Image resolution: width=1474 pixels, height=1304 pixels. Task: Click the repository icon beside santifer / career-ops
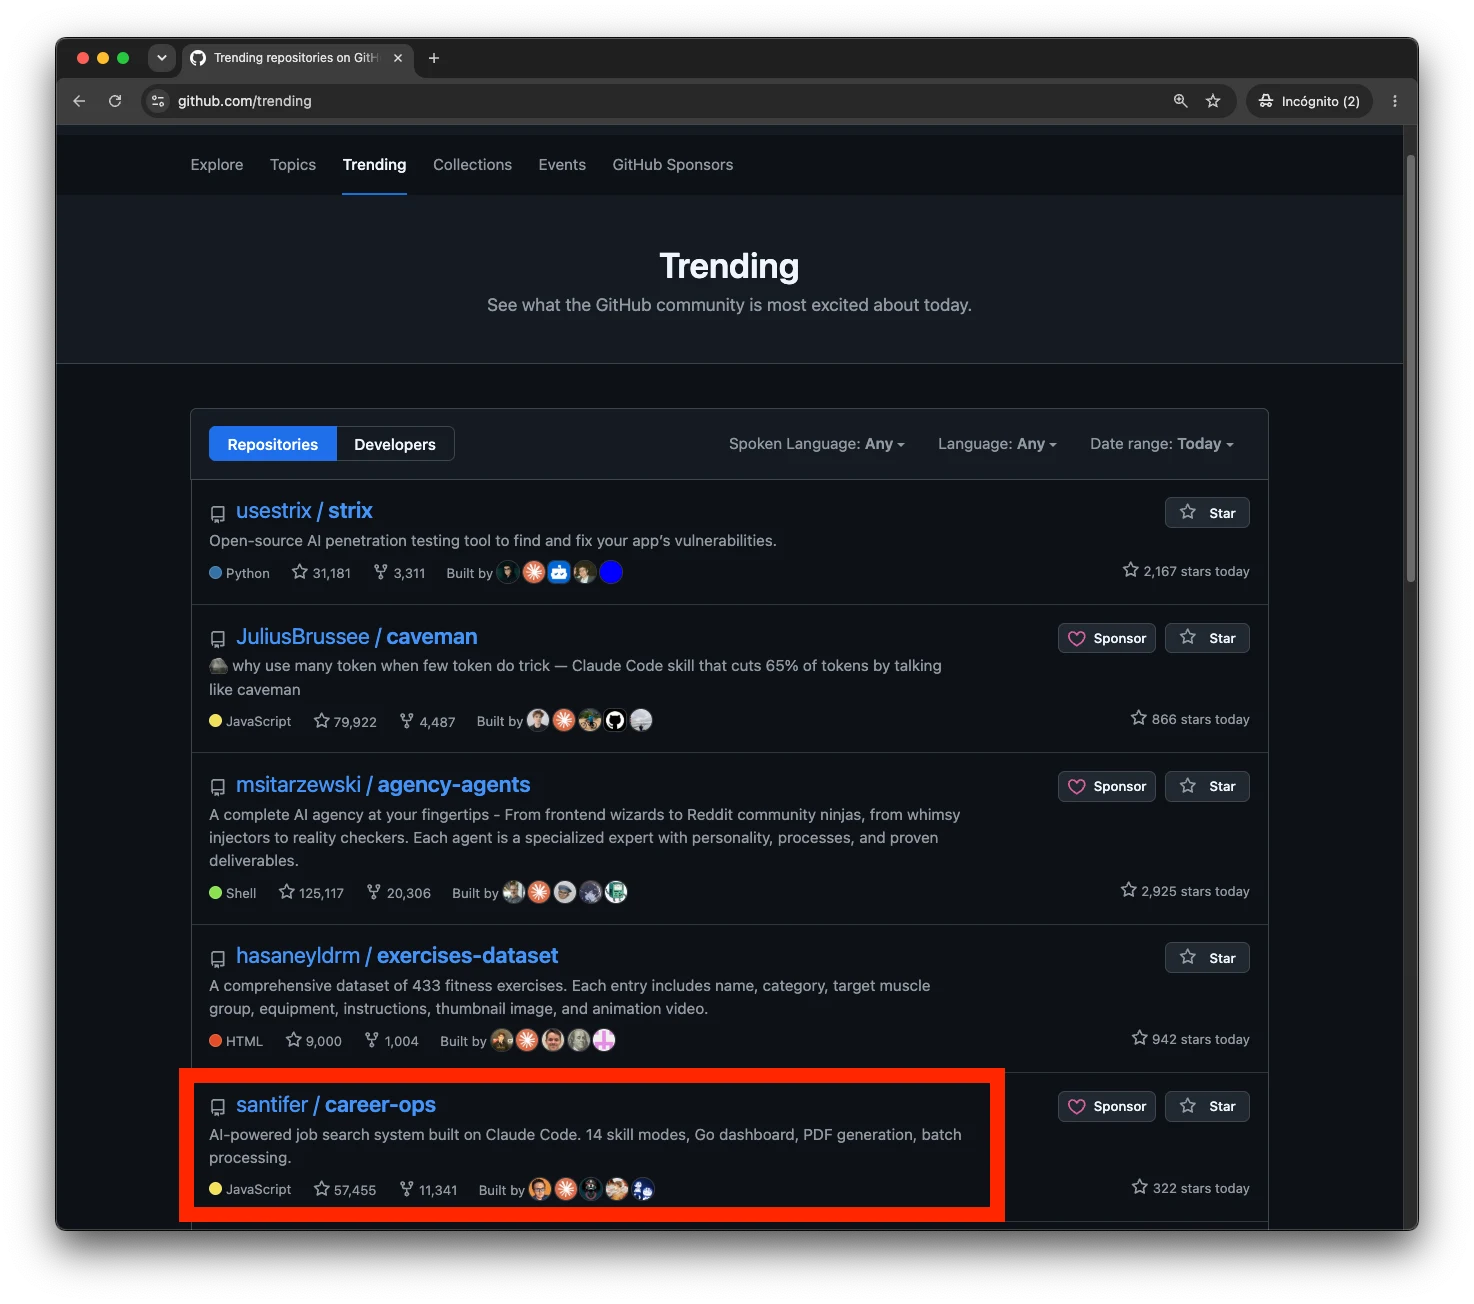point(217,1108)
